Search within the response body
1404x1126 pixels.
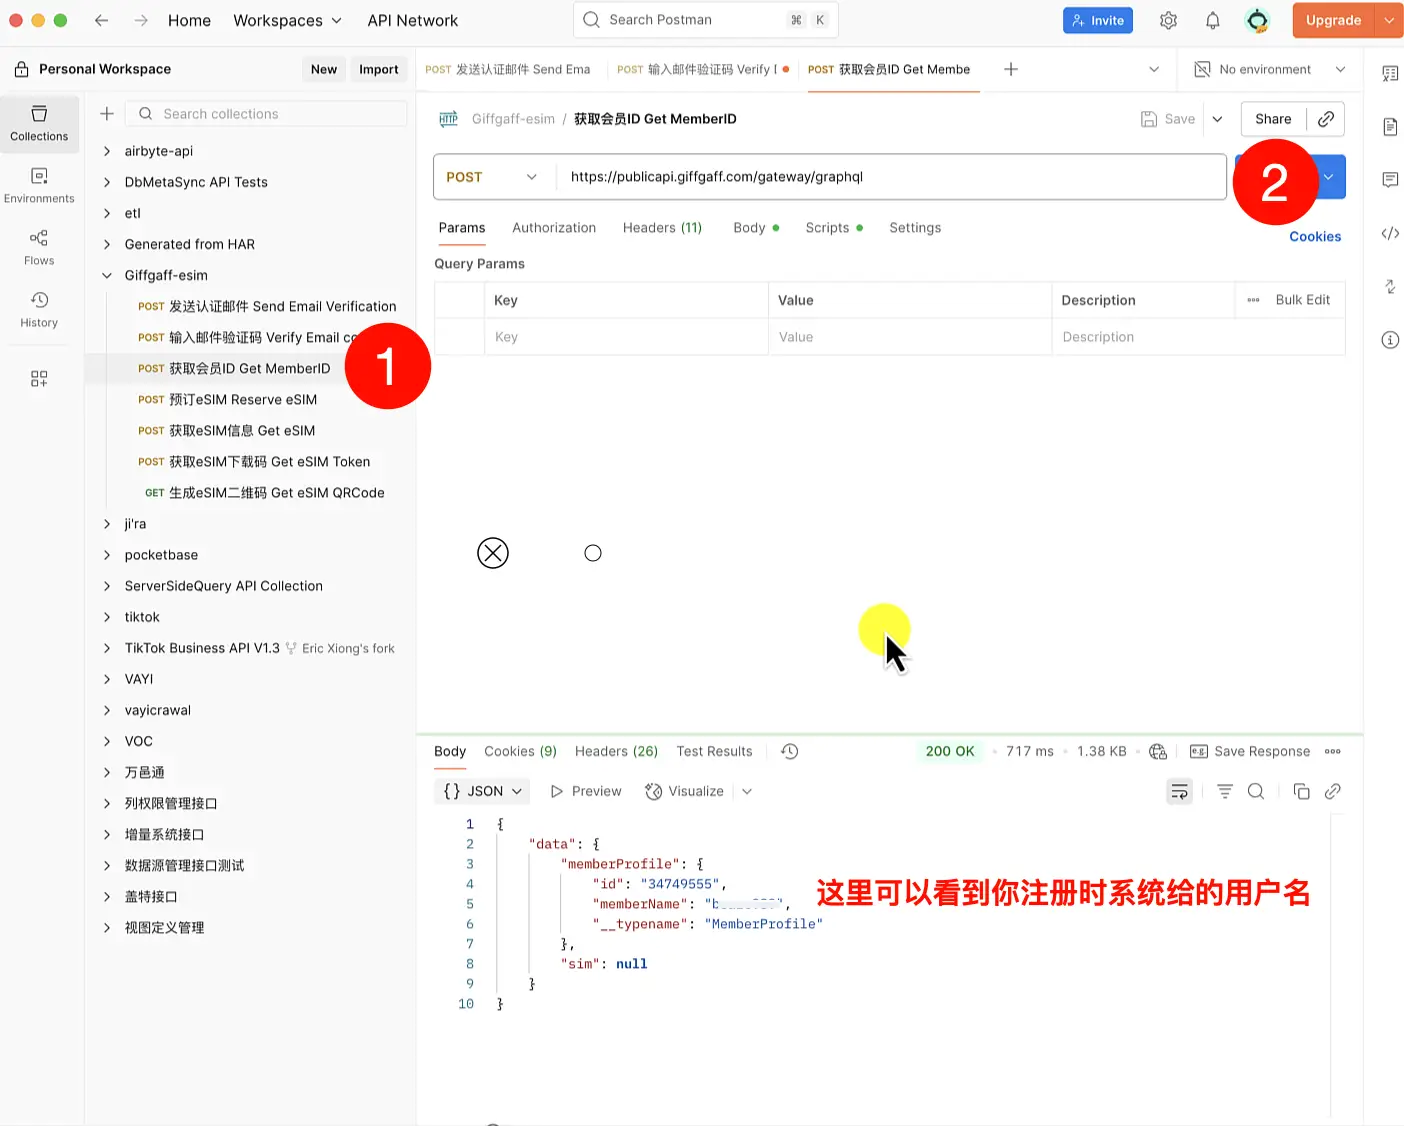pyautogui.click(x=1256, y=791)
